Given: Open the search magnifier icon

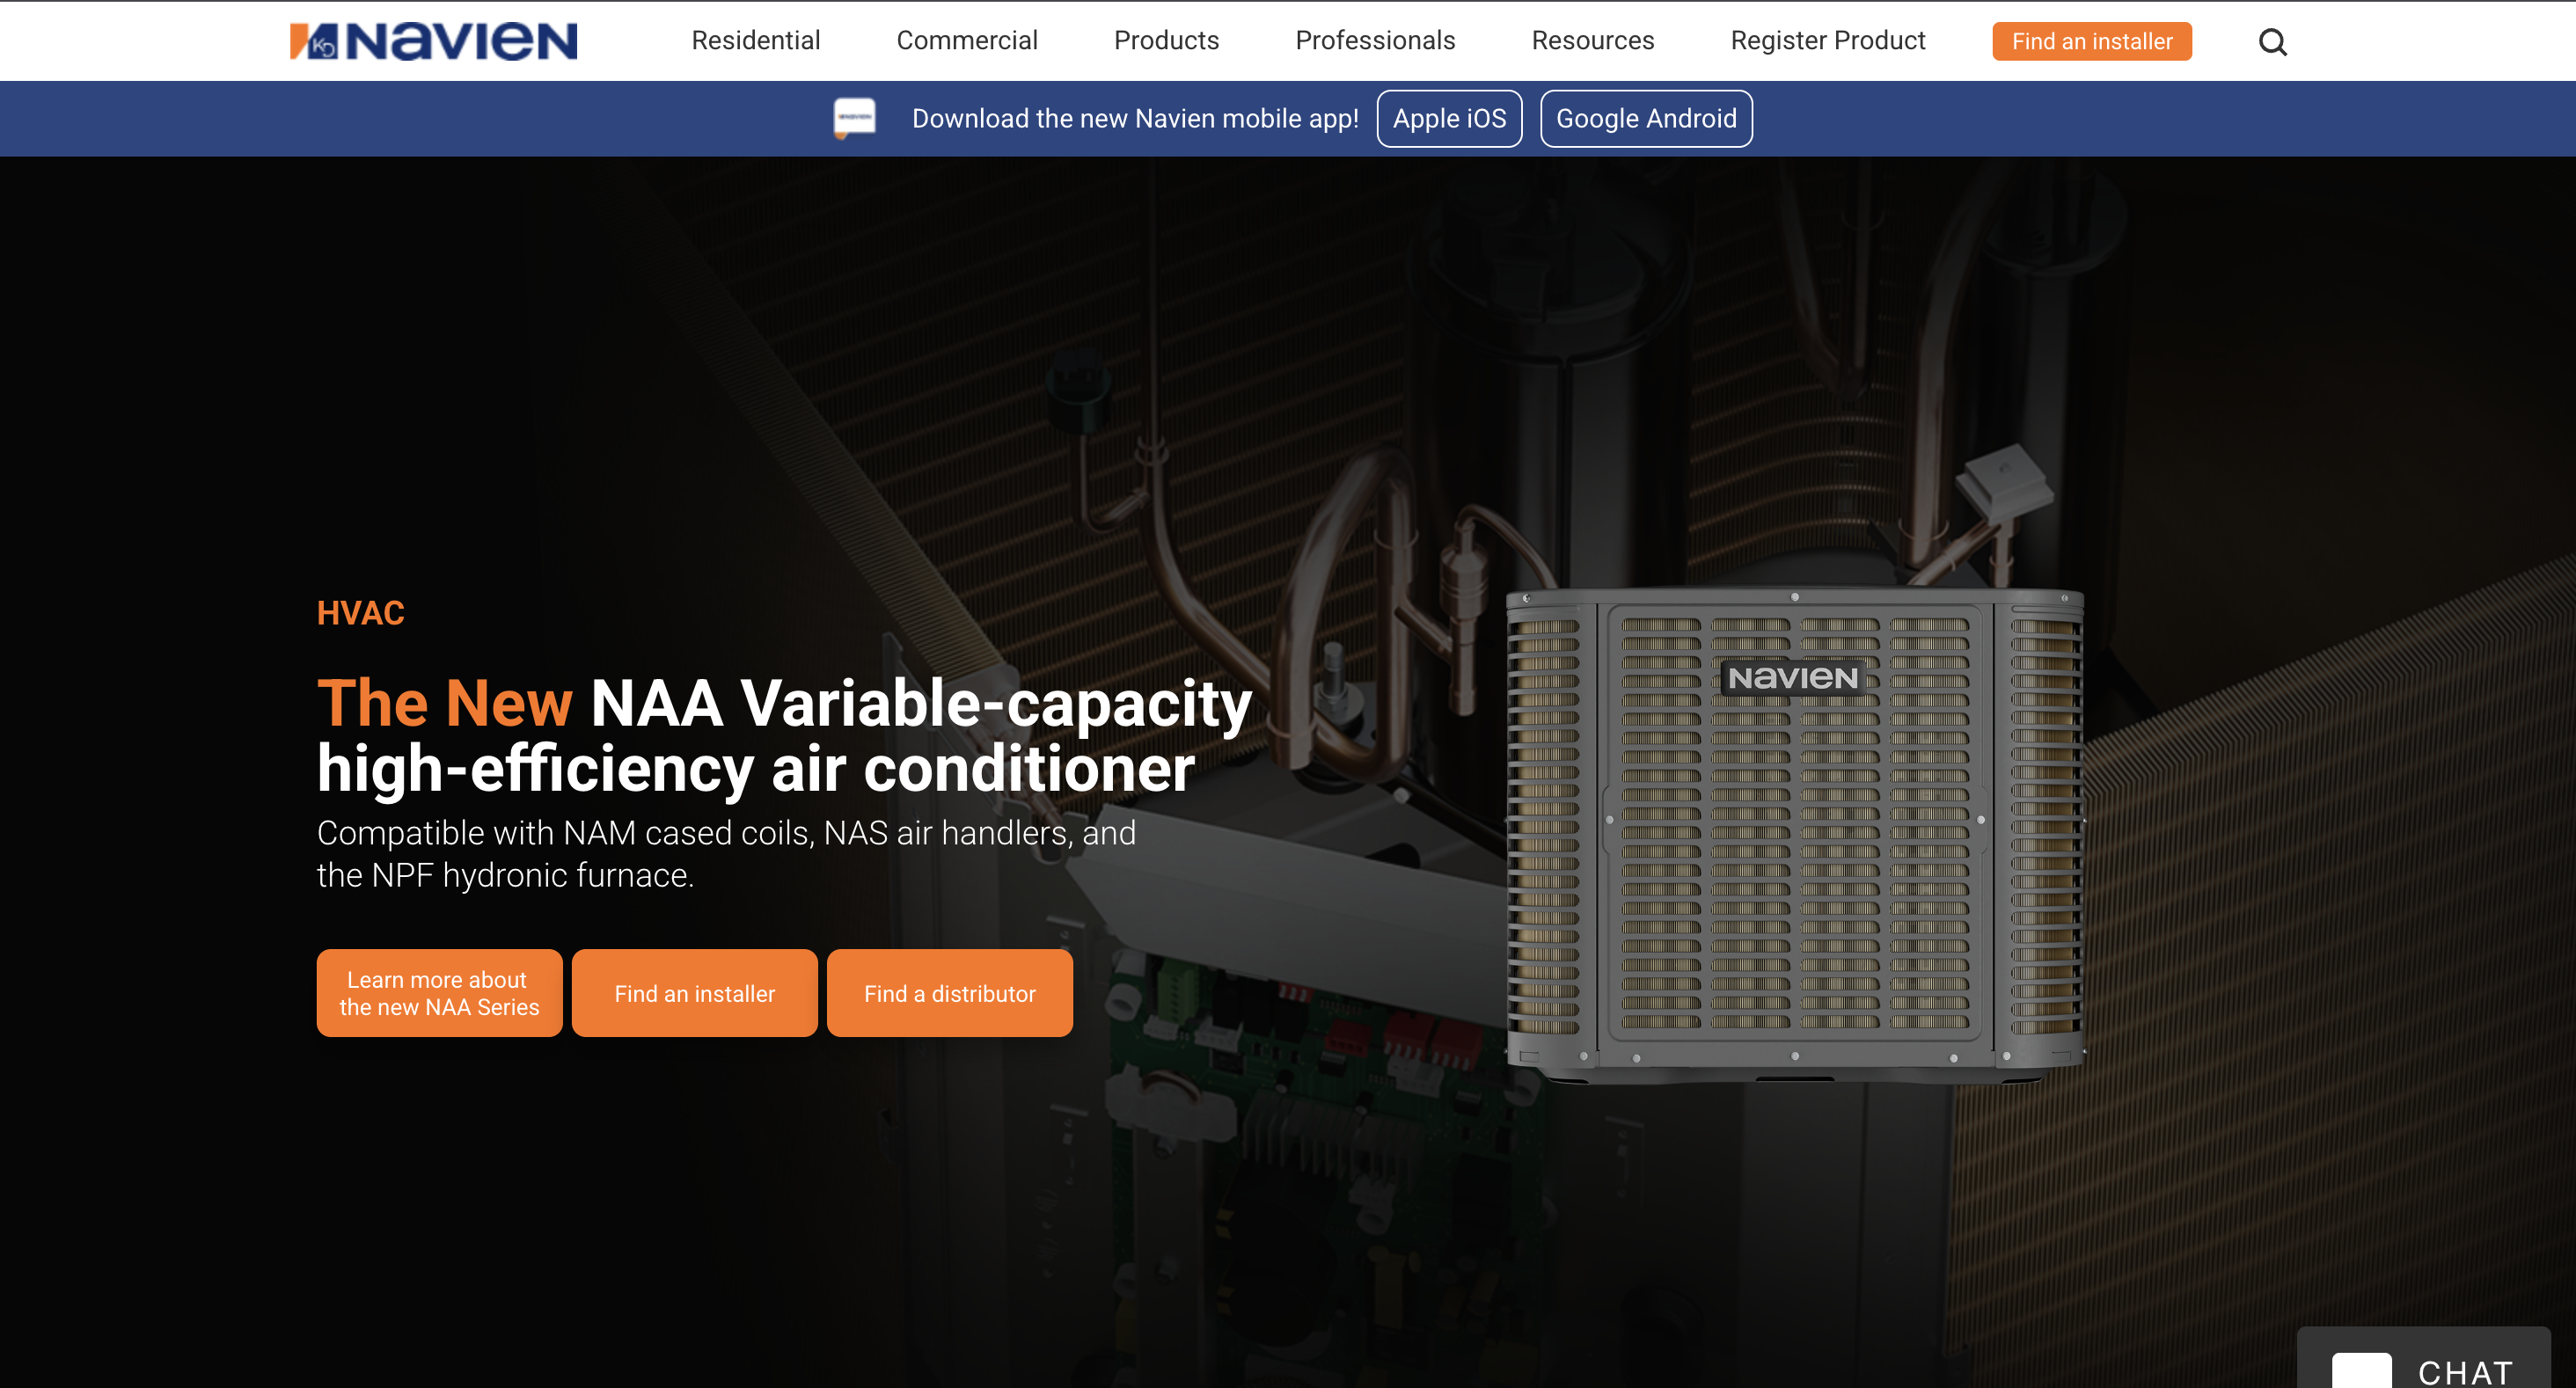Looking at the screenshot, I should 2272,42.
